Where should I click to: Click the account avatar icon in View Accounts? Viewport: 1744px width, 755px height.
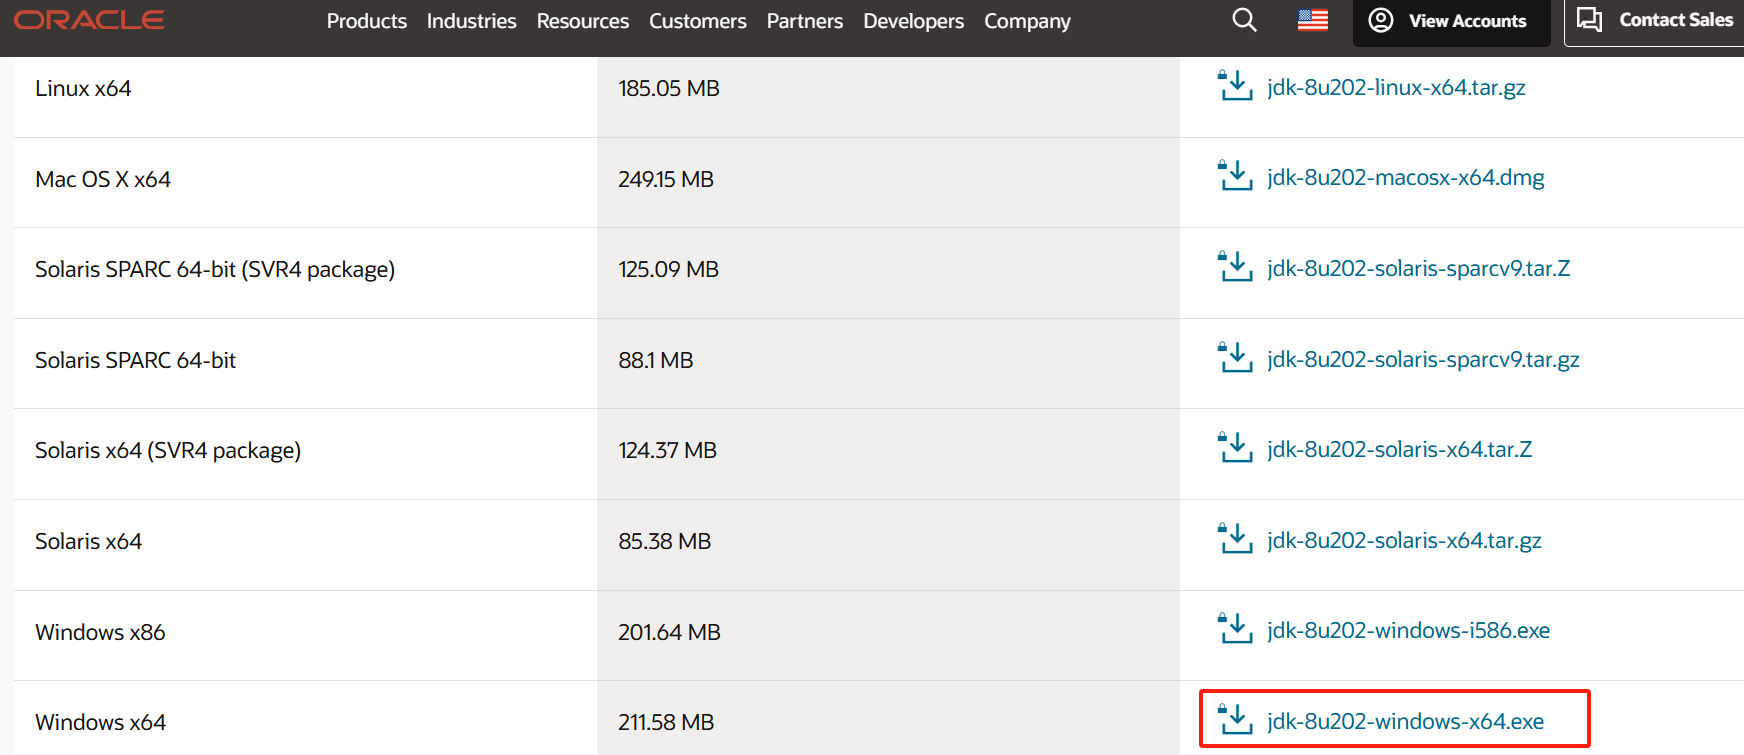click(x=1381, y=20)
